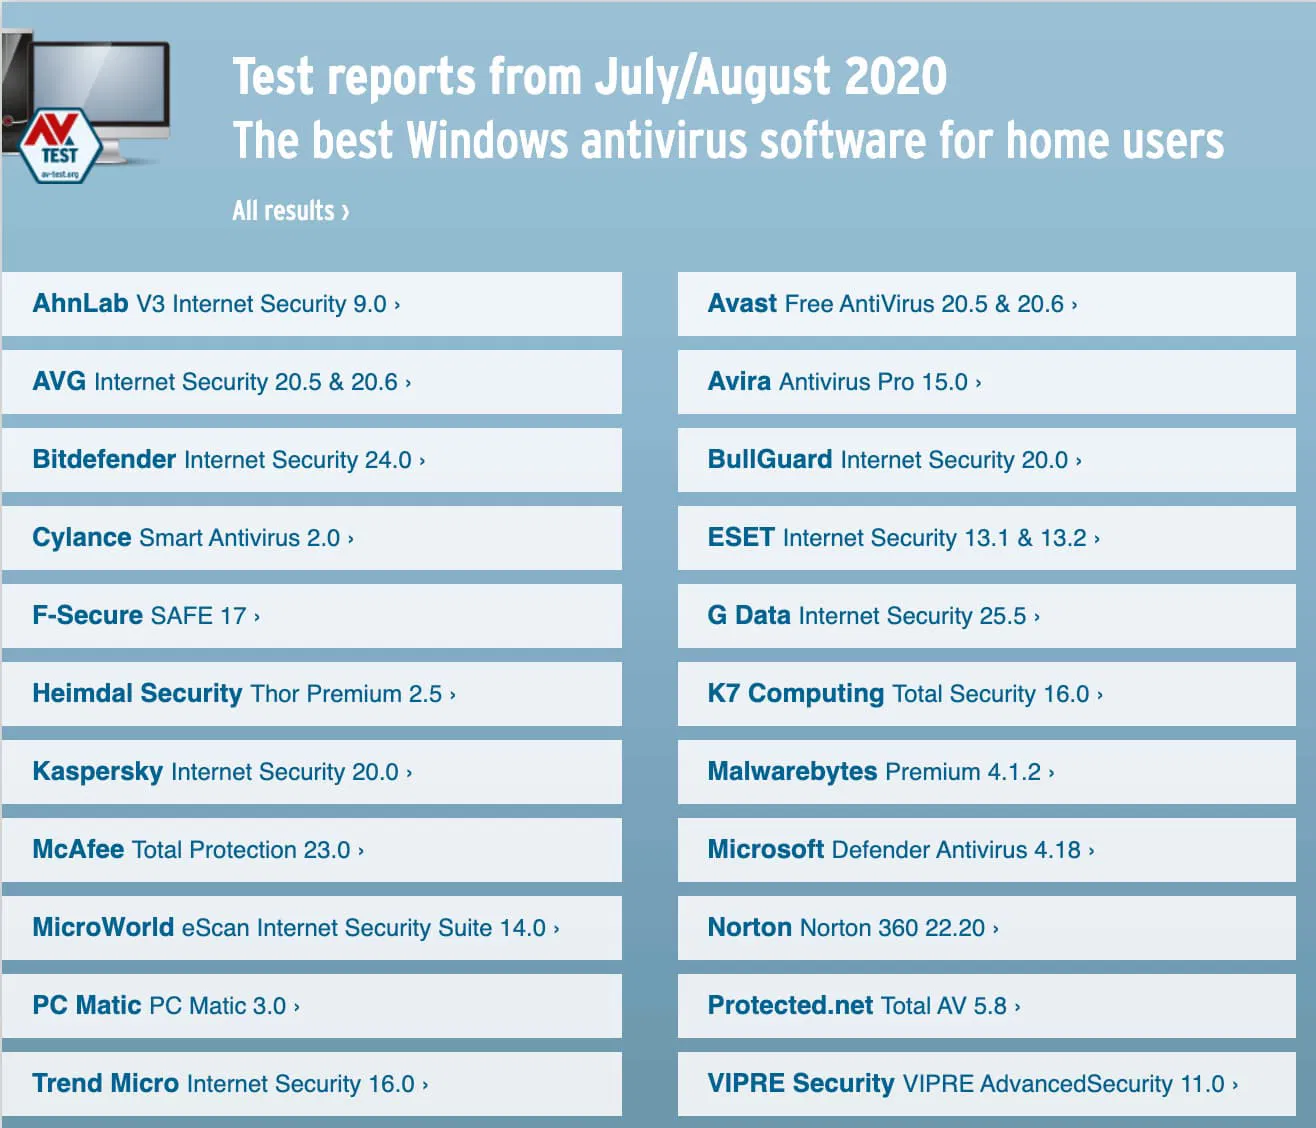Open the AVG Internet Security report
The height and width of the screenshot is (1128, 1316).
(222, 382)
